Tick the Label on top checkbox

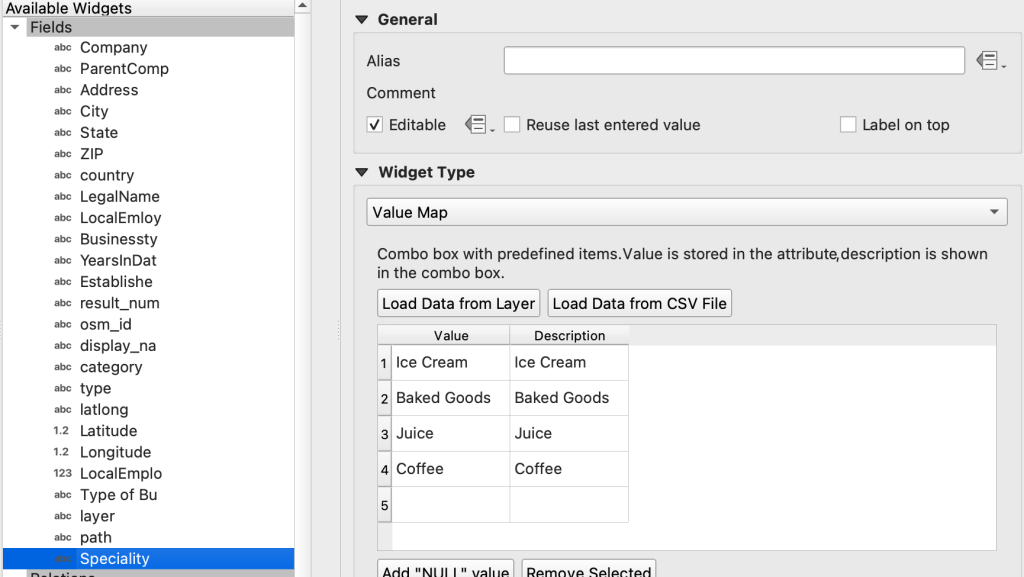click(x=848, y=125)
